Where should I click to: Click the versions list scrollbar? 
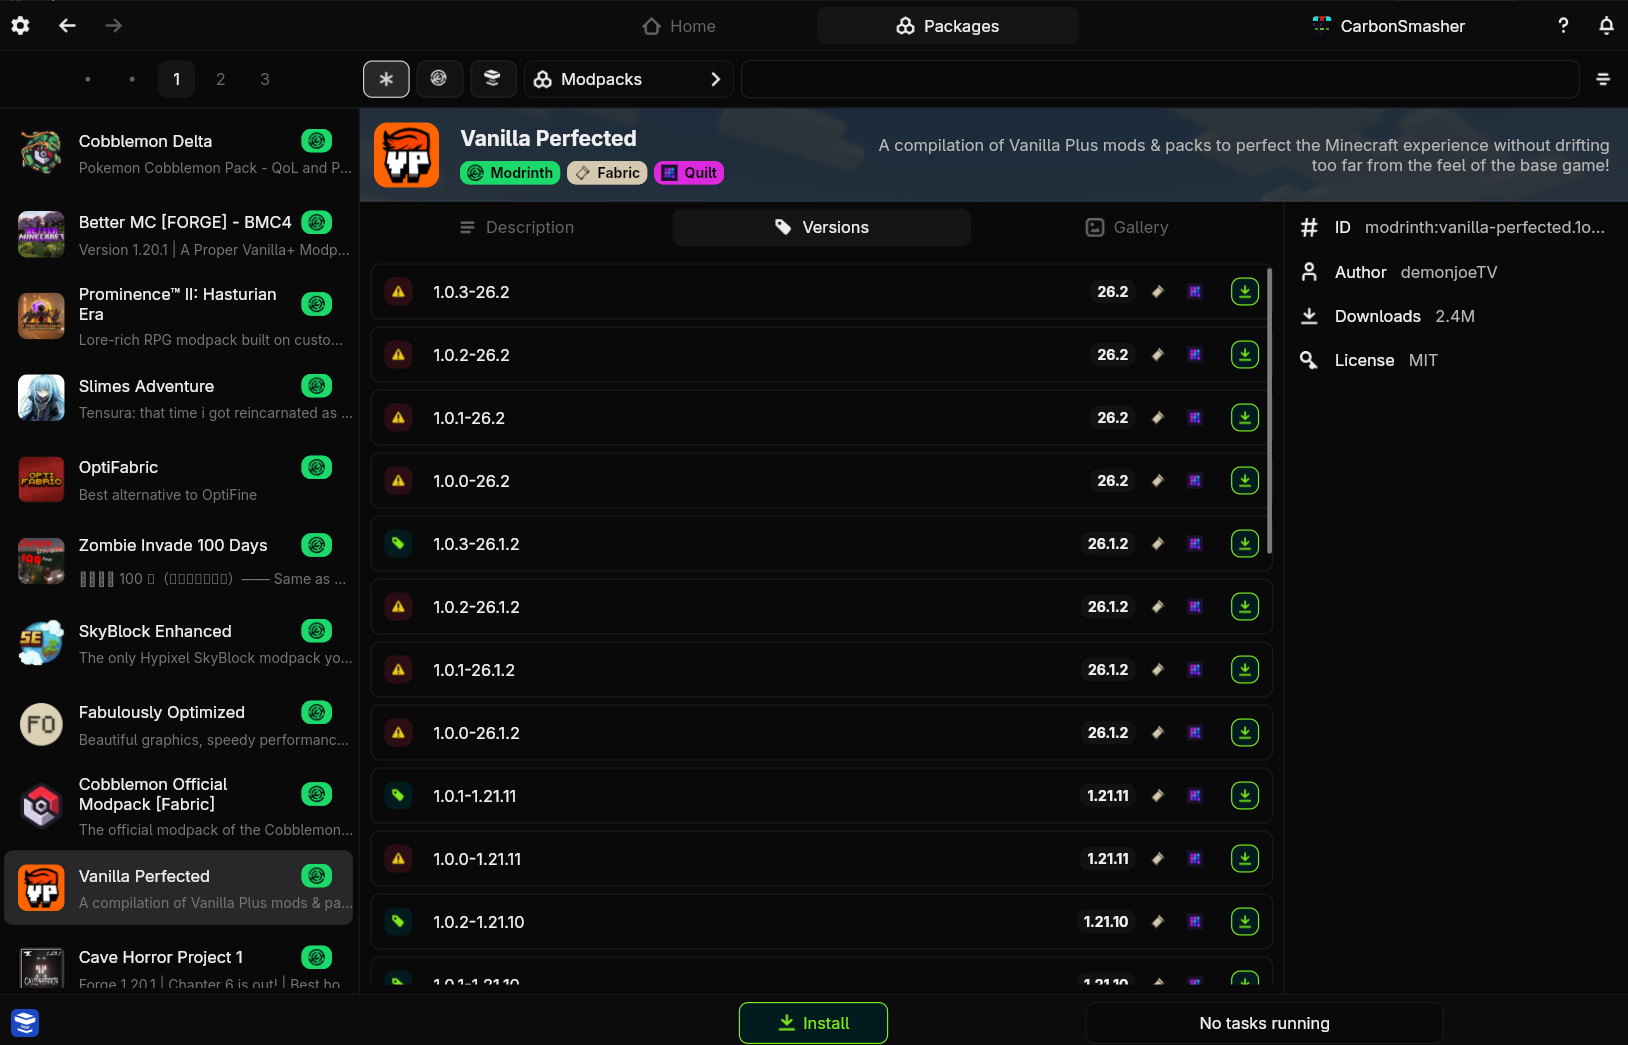[1269, 410]
